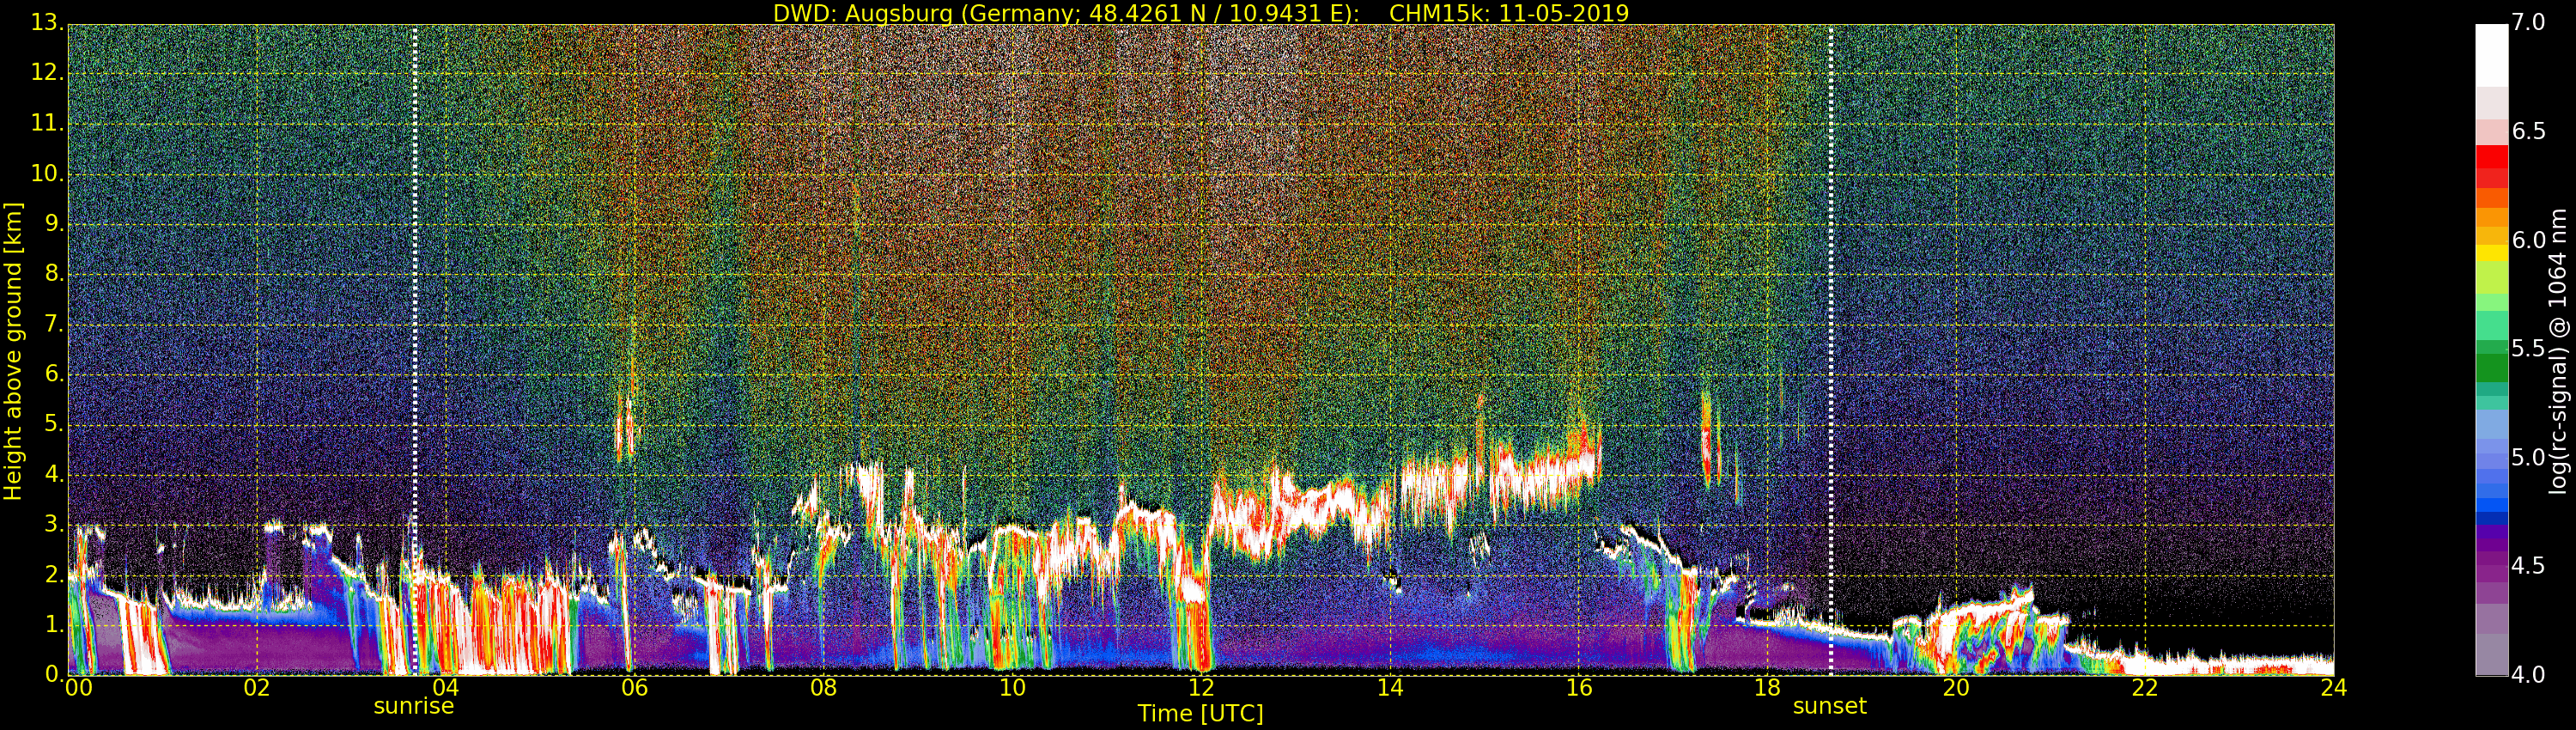
Task: Click the 7.0 label on the colorbar
Action: (2528, 22)
